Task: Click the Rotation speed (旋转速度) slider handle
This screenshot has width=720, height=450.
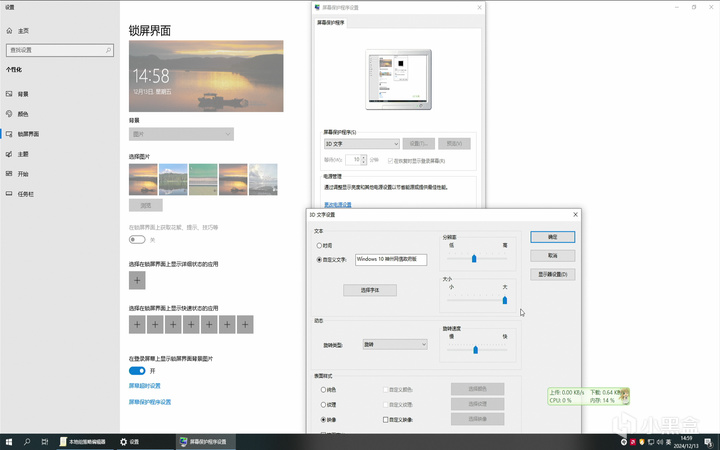Action: [475, 350]
